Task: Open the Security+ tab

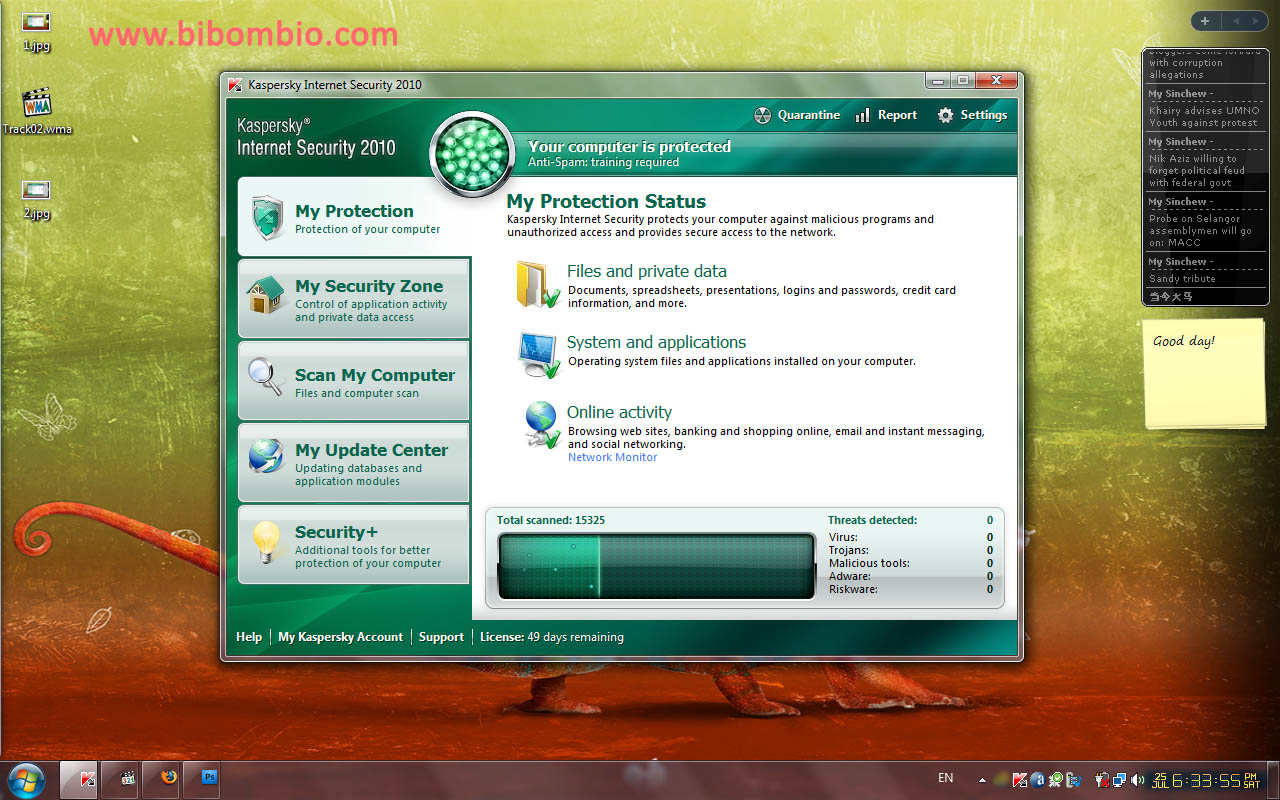Action: (353, 544)
